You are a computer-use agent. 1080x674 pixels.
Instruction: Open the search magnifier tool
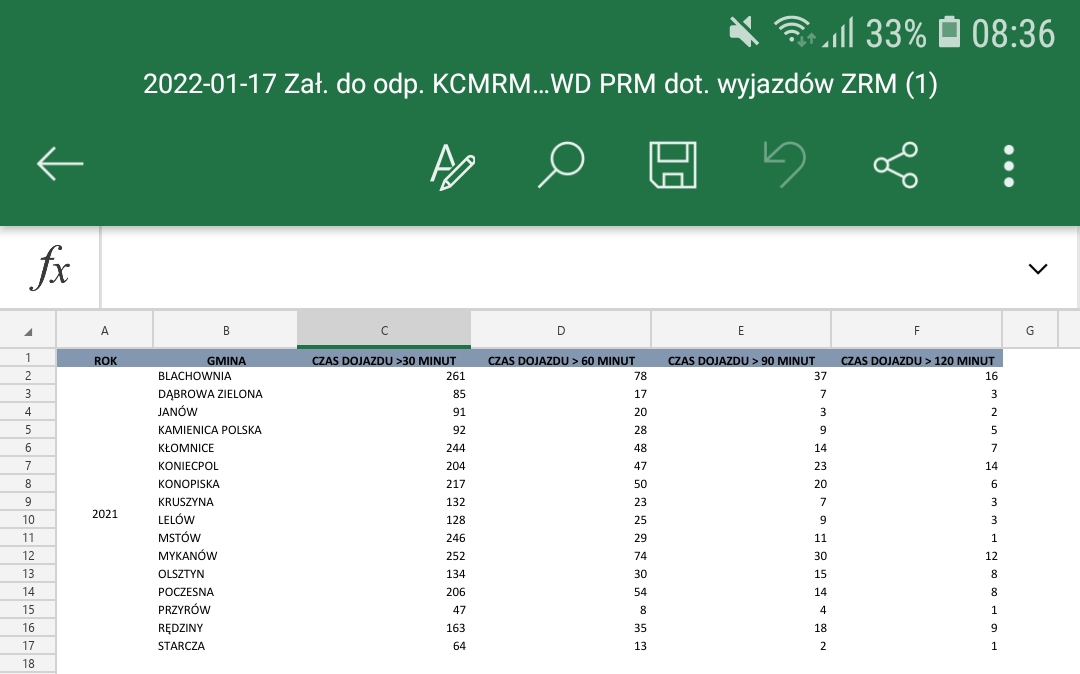point(560,165)
